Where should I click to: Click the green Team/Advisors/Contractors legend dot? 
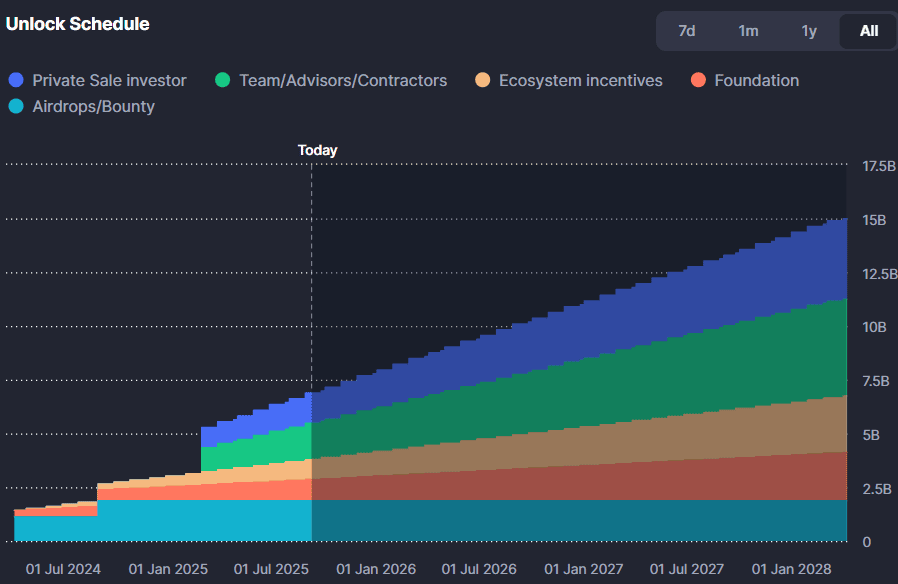[223, 80]
